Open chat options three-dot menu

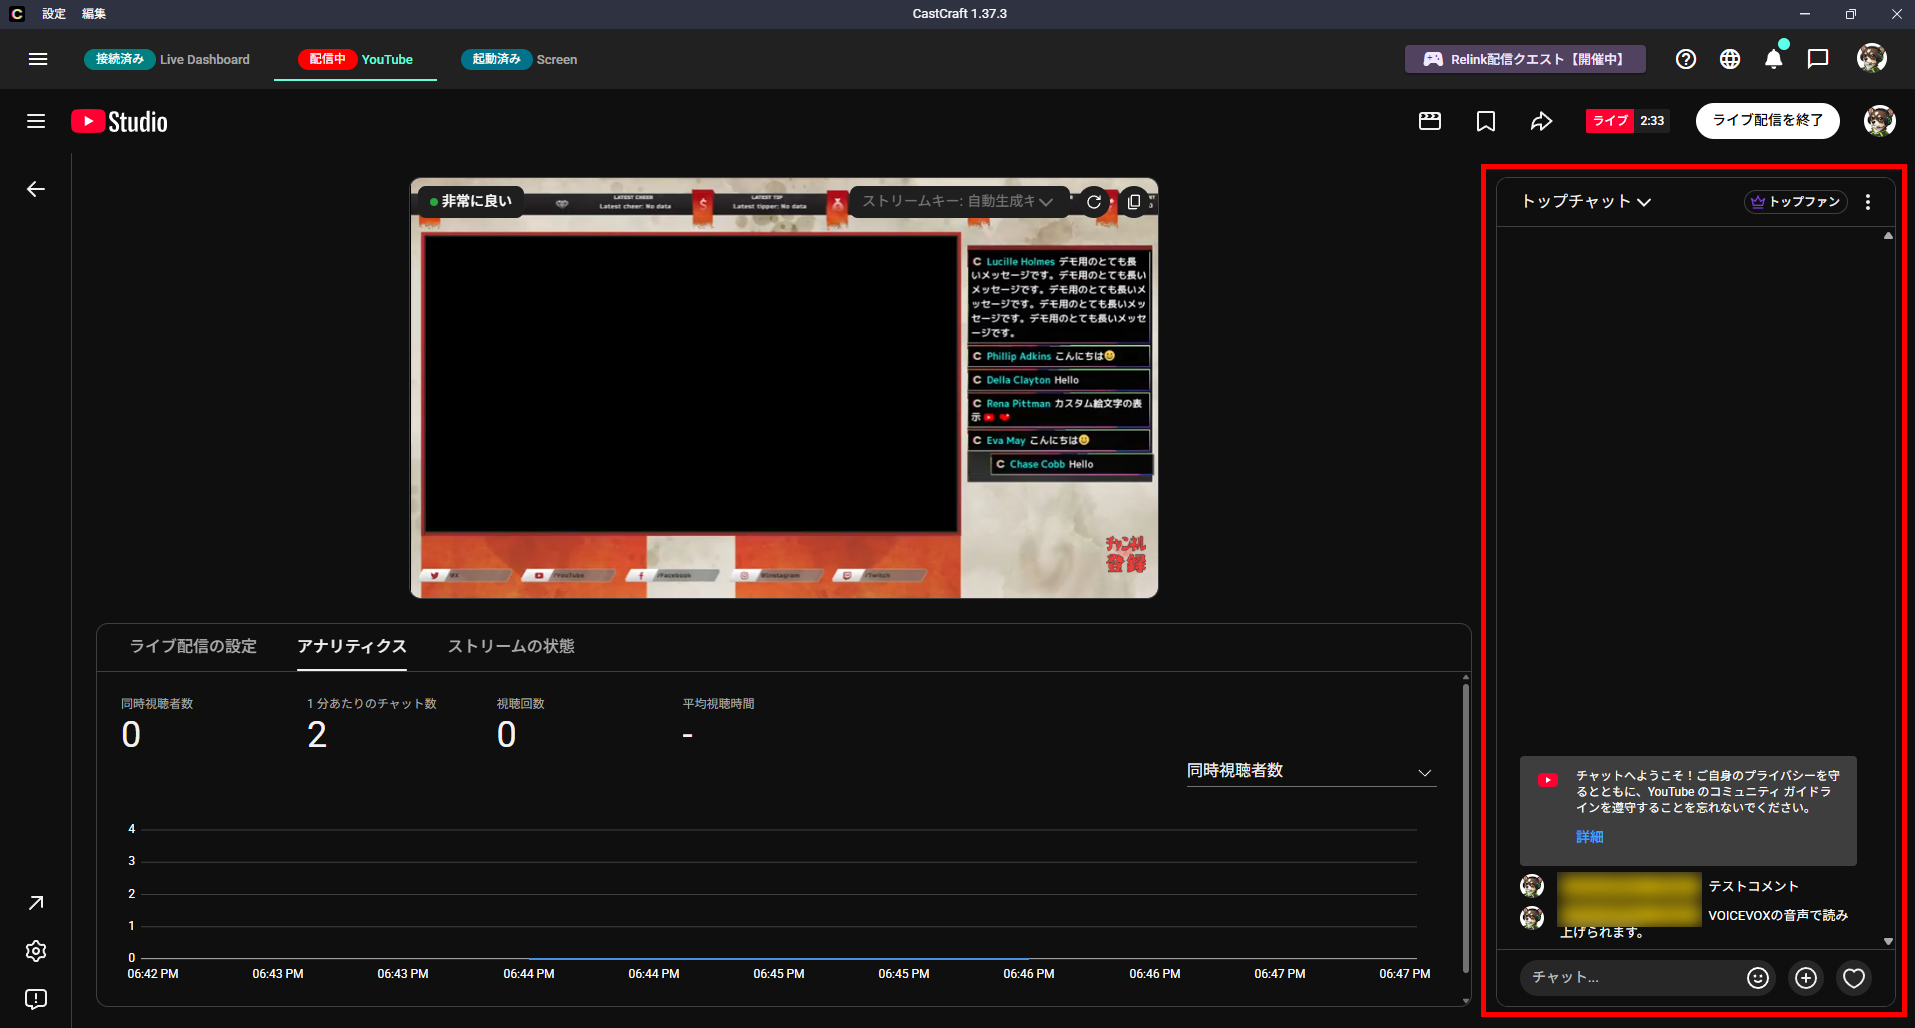click(1868, 201)
